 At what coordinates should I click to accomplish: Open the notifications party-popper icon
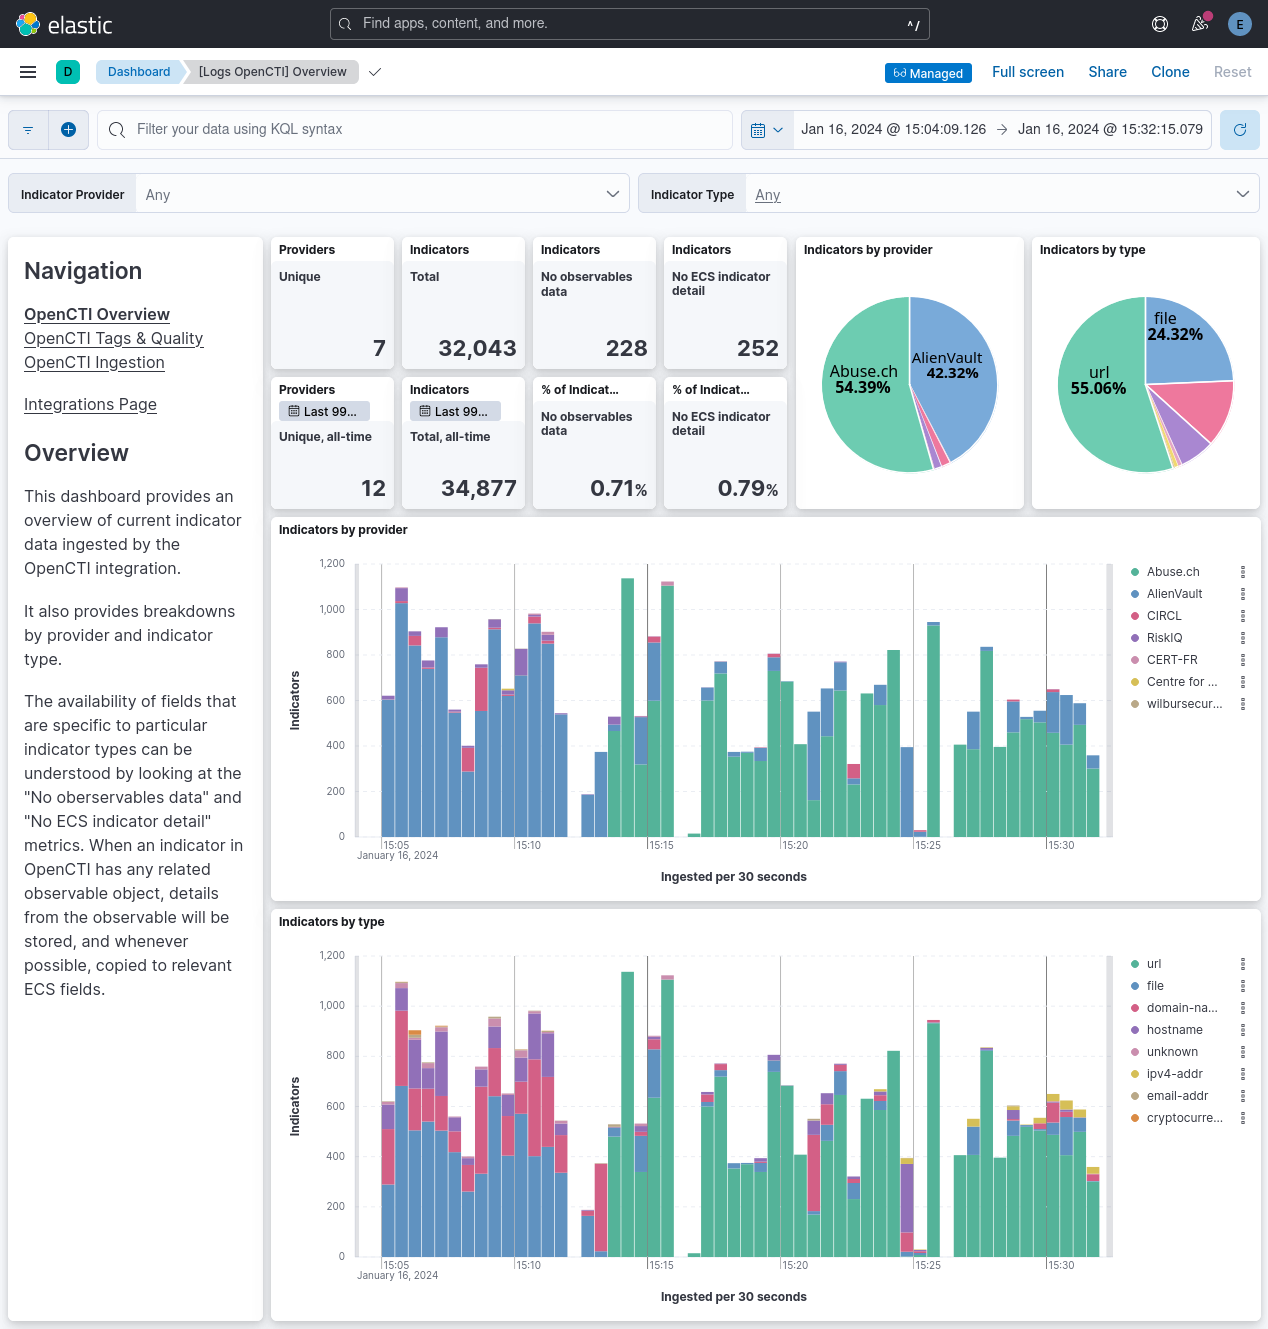click(1199, 23)
